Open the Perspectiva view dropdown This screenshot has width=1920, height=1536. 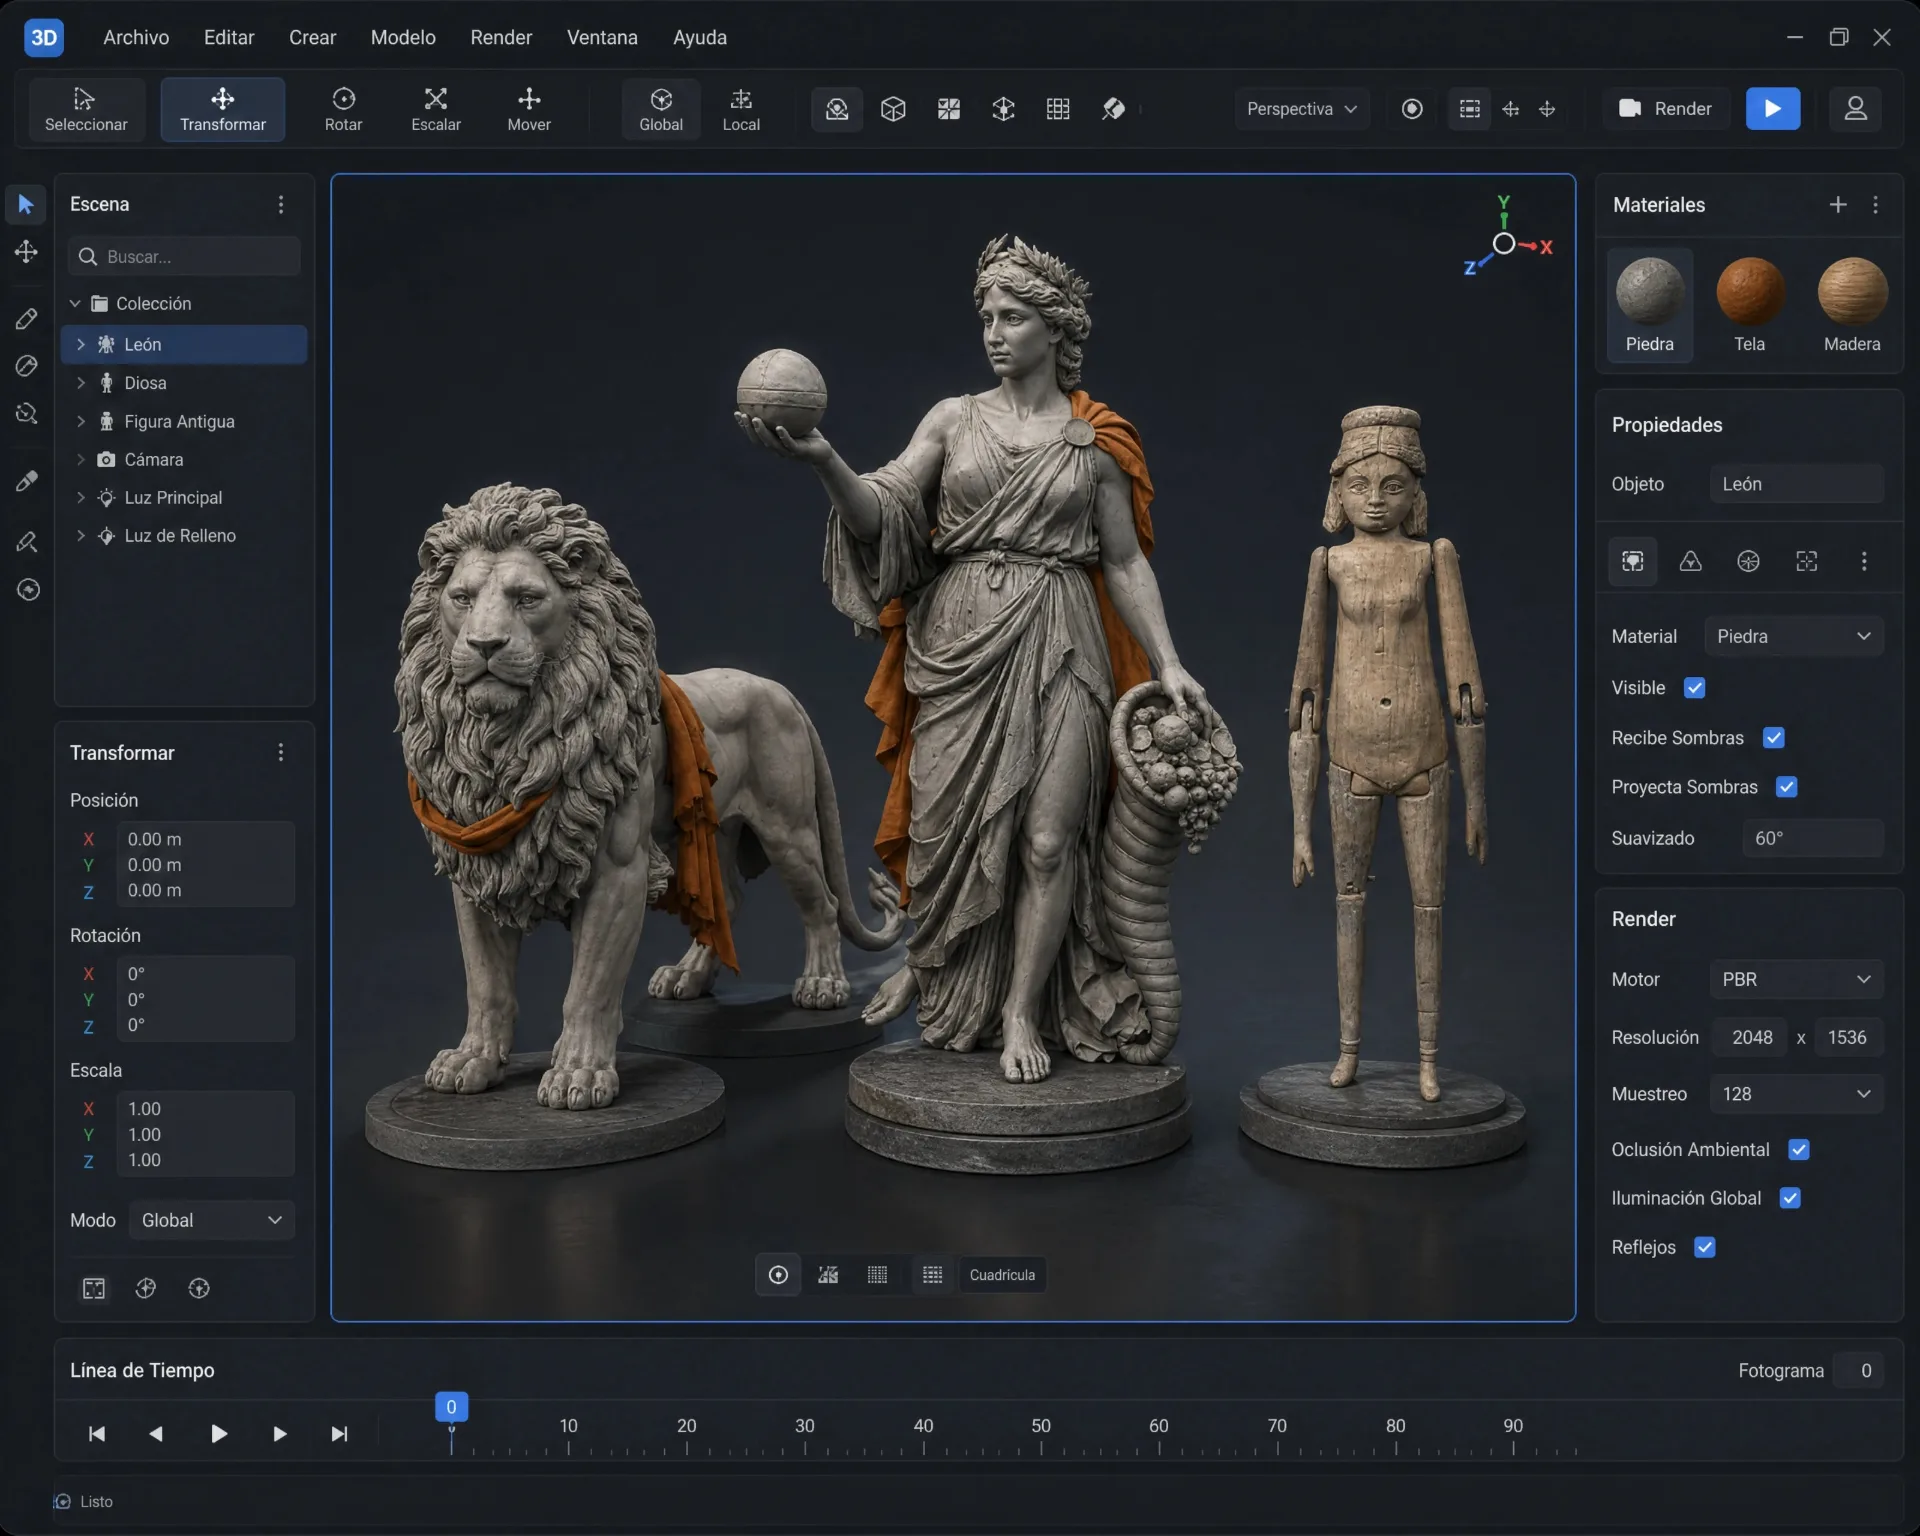(x=1302, y=108)
